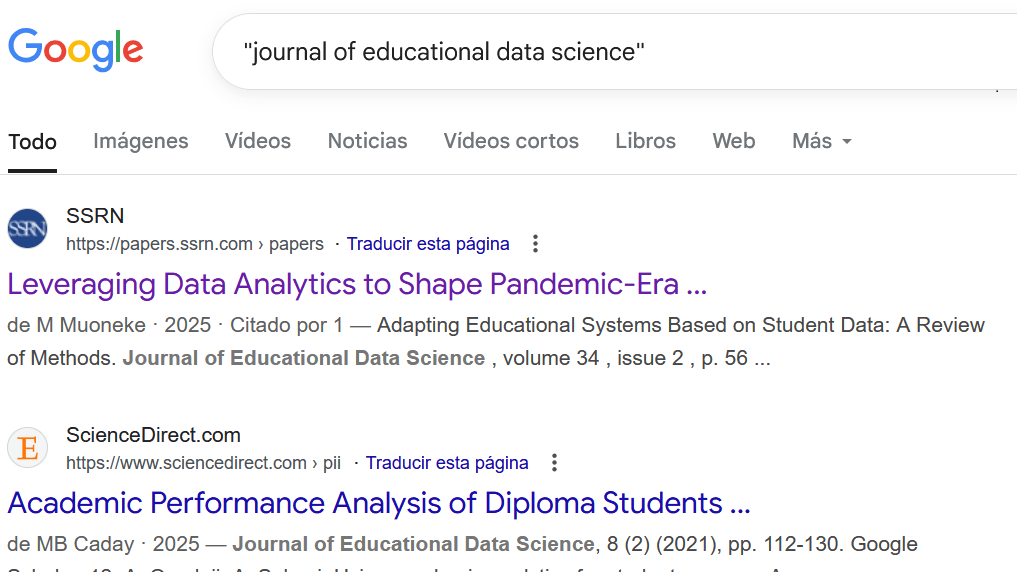
Task: Click Traducir esta página for ScienceDirect
Action: pos(447,463)
